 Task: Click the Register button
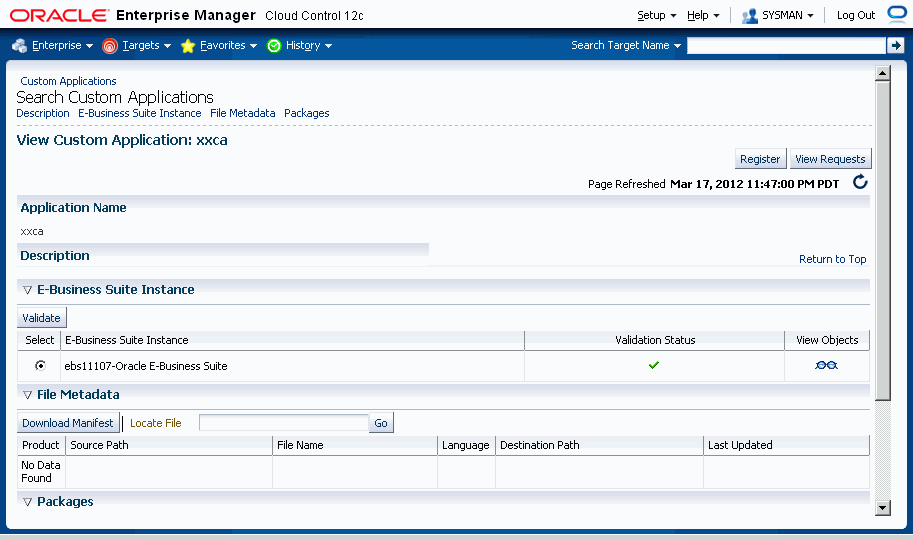[x=760, y=159]
